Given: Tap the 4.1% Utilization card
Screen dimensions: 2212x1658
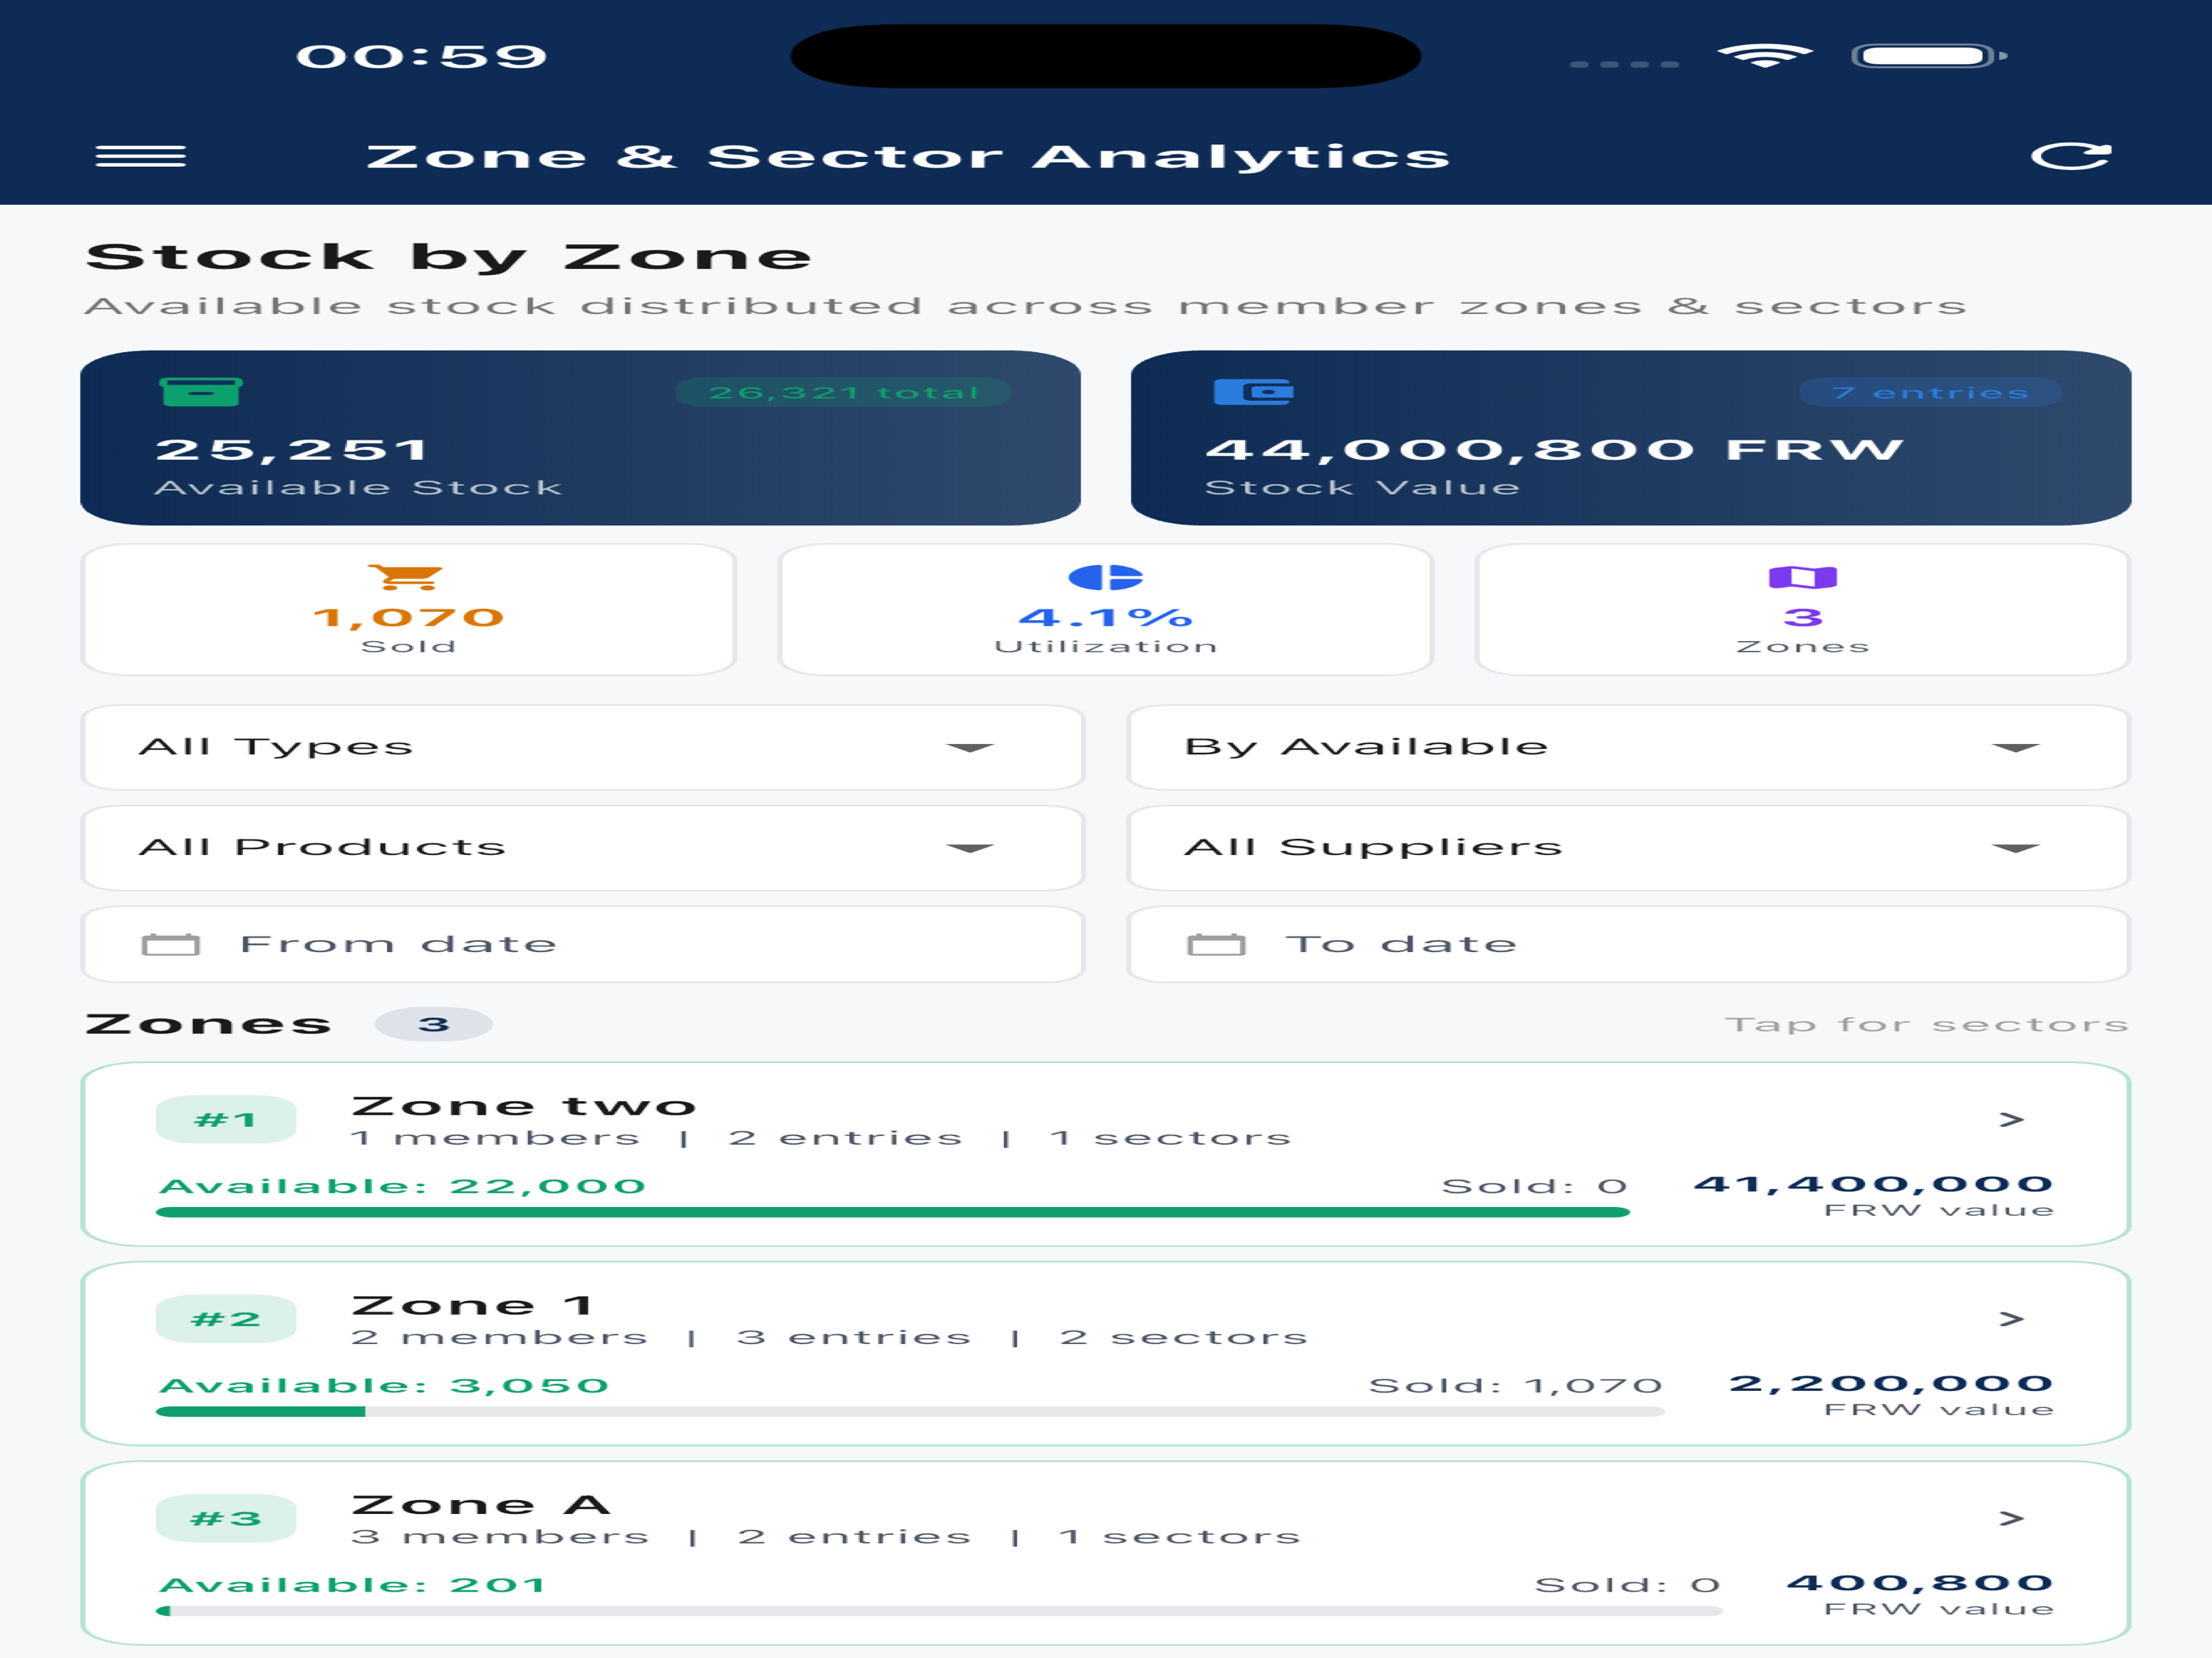Looking at the screenshot, I should pyautogui.click(x=1106, y=610).
